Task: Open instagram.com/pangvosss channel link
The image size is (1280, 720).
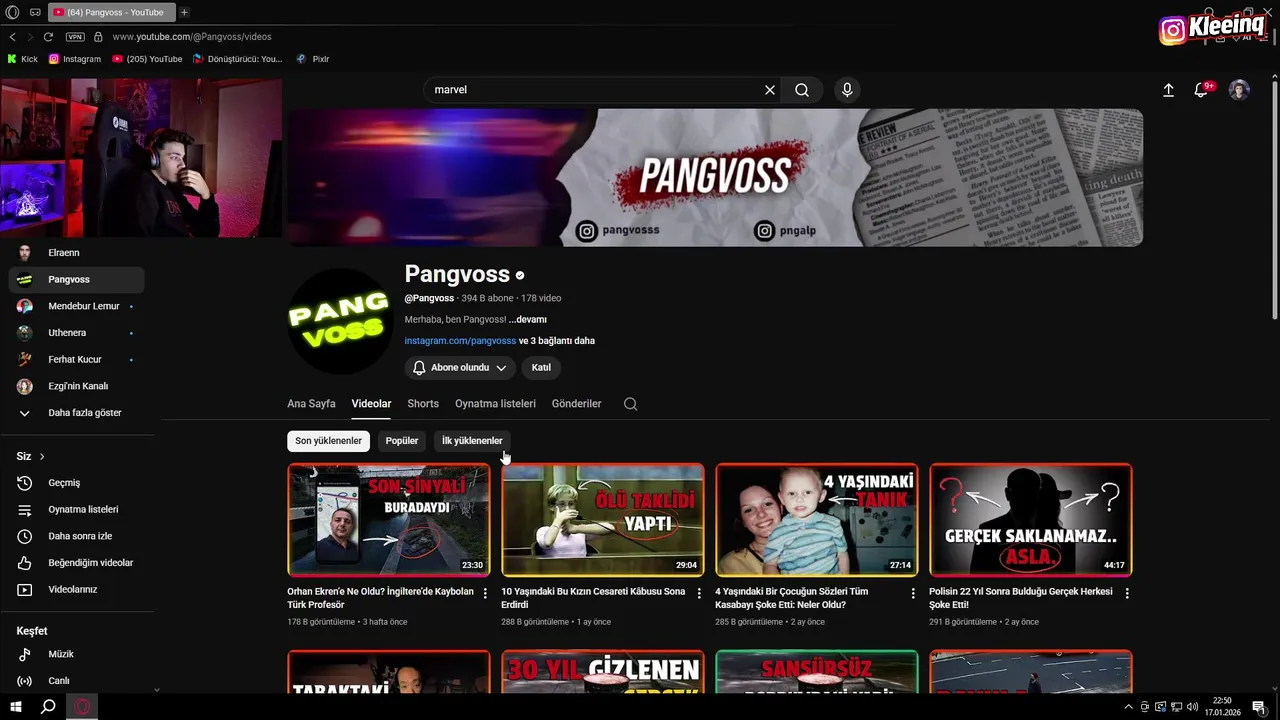Action: tap(460, 341)
